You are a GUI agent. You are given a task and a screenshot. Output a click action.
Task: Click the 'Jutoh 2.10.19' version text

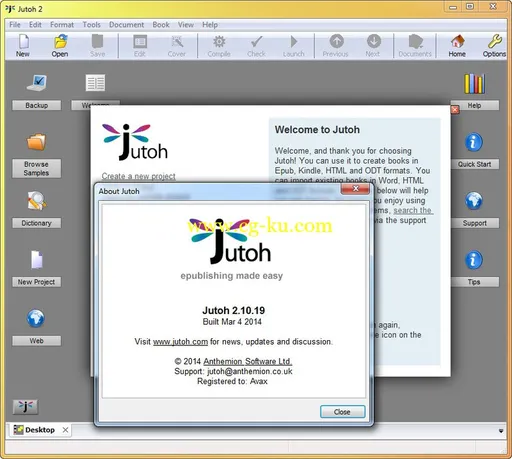(234, 311)
